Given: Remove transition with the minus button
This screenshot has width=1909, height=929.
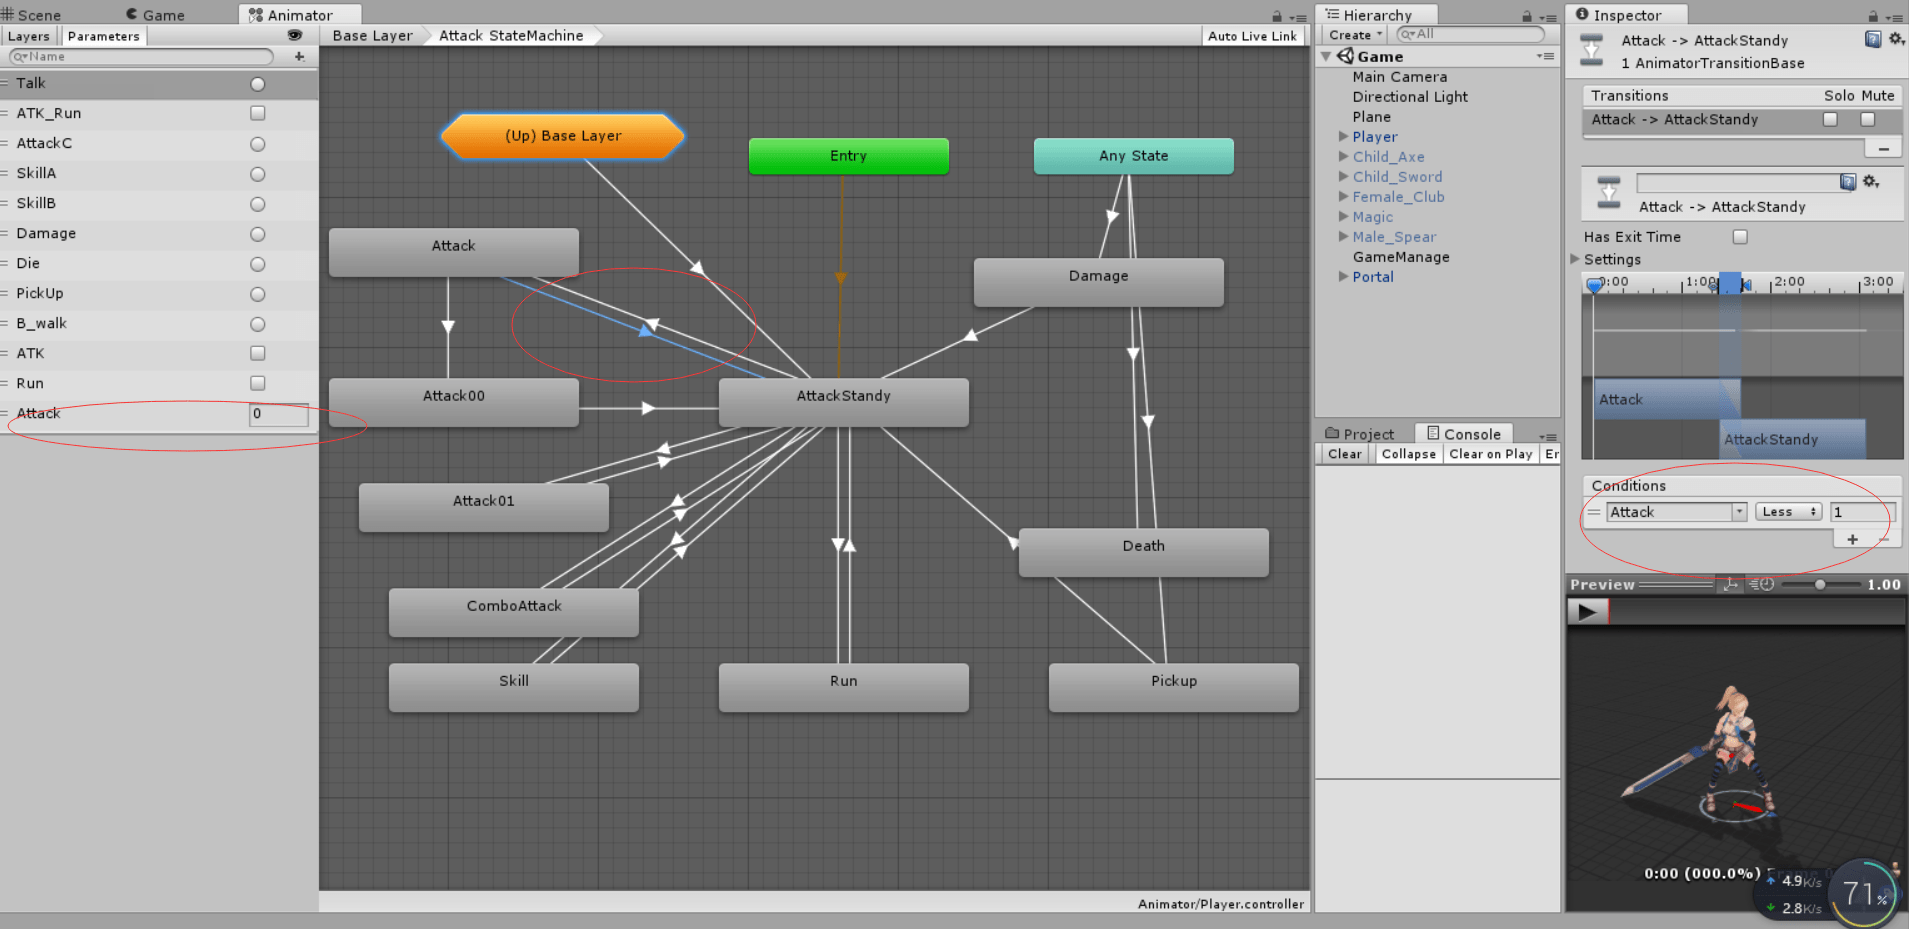Looking at the screenshot, I should click(x=1883, y=148).
